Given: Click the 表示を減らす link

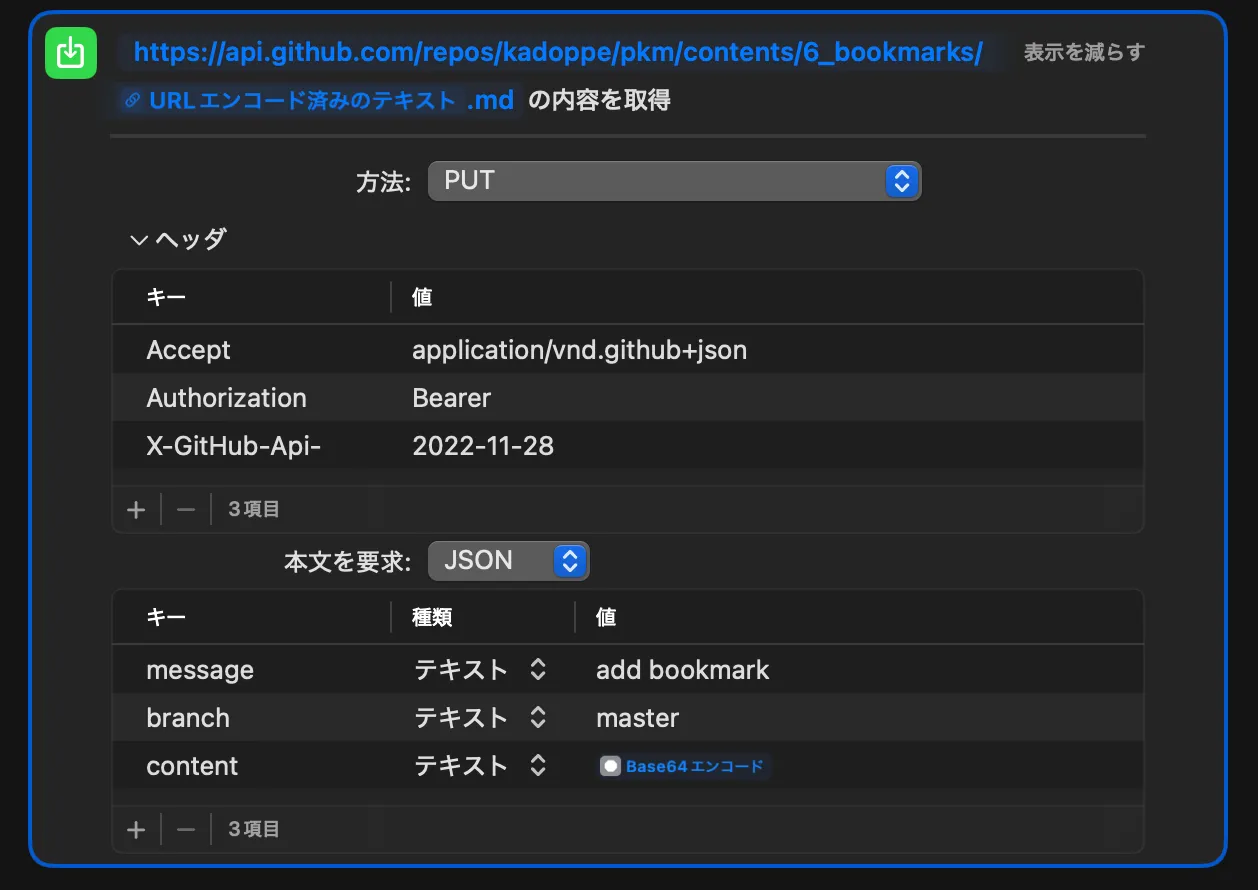Looking at the screenshot, I should point(1084,52).
